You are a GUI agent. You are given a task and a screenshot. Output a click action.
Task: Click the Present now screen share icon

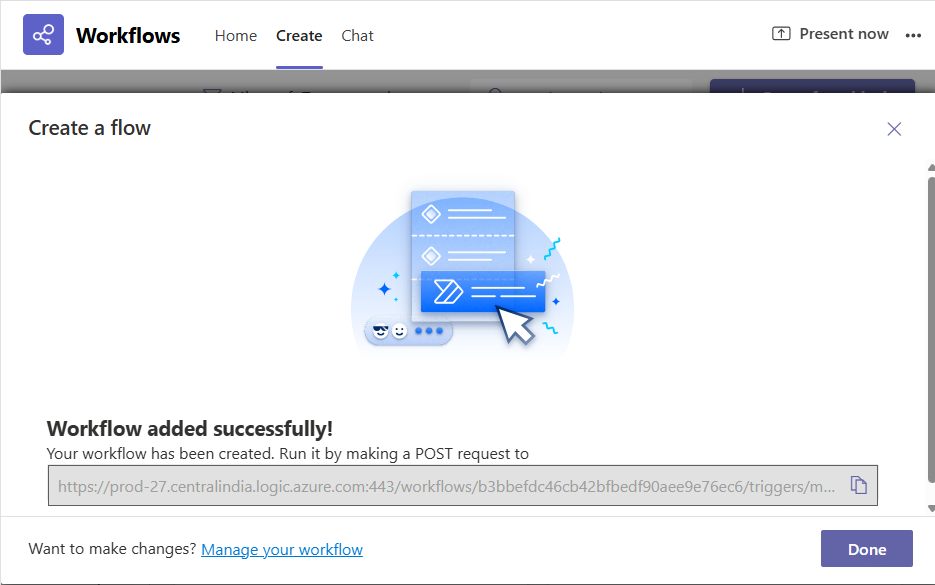[781, 34]
